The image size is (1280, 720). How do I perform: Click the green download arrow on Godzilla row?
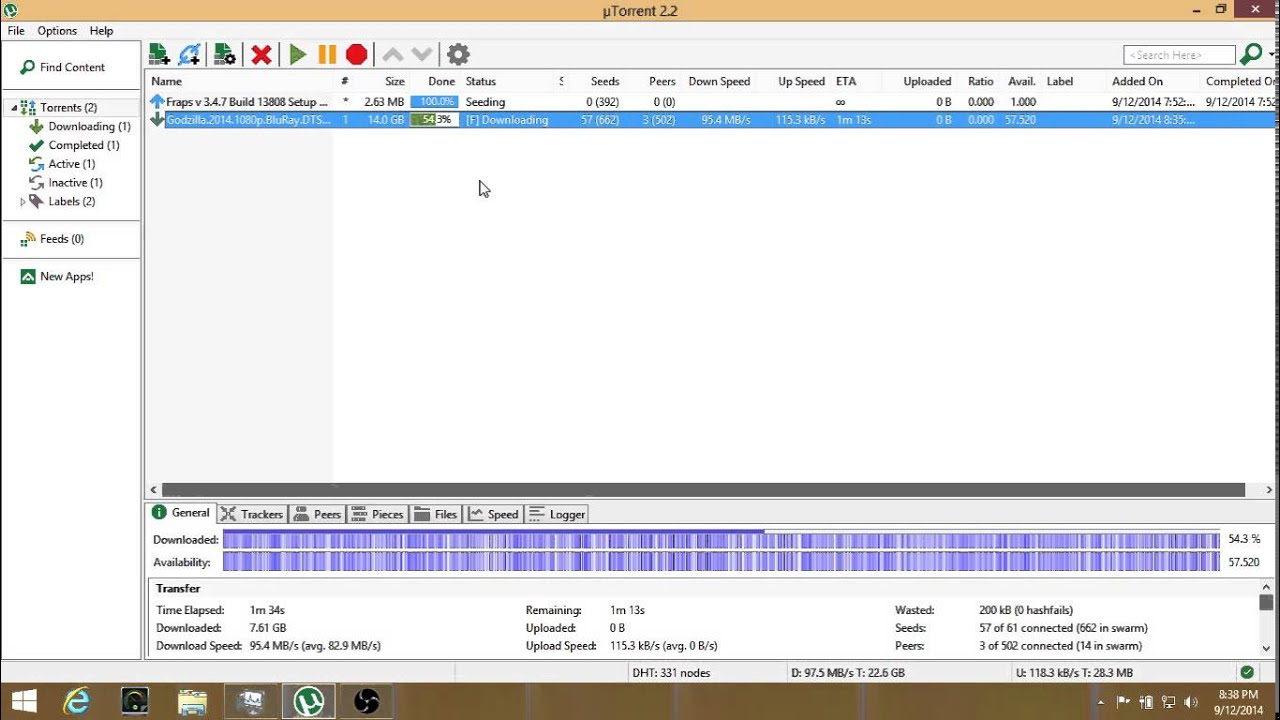157,120
